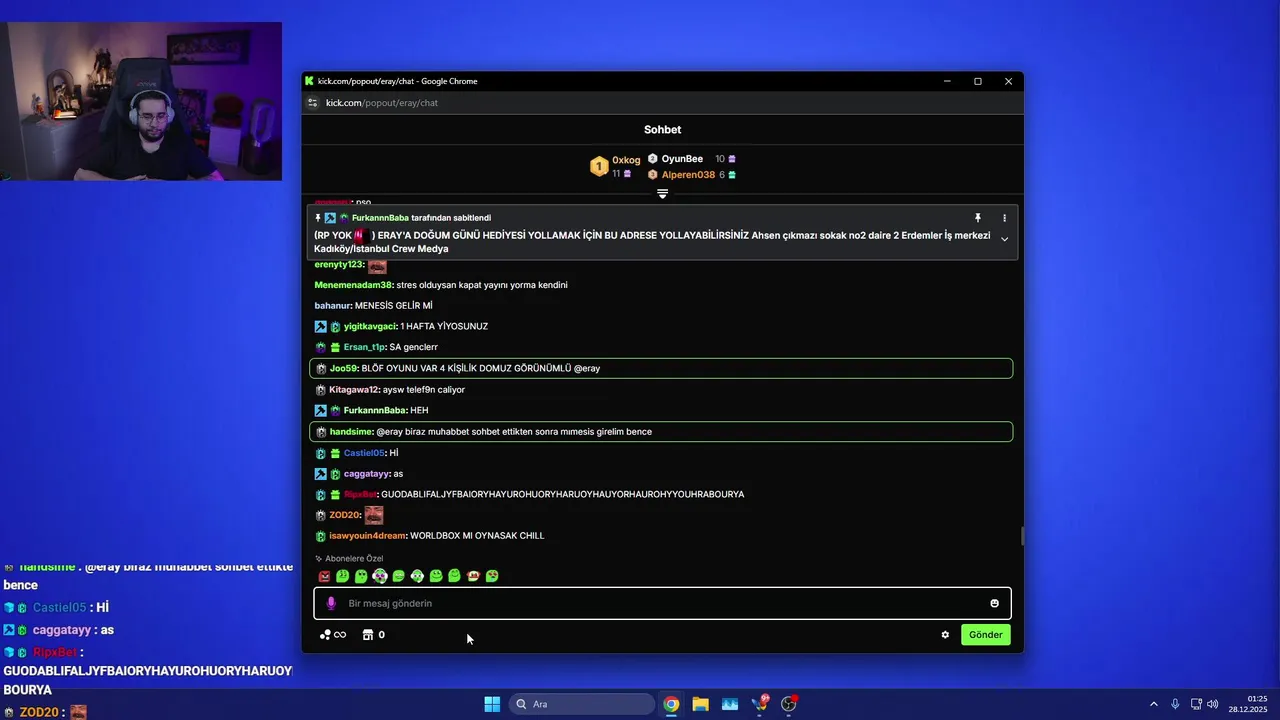Viewport: 1280px width, 720px height.
Task: Click FurkannnBaba name in pinned message header
Action: click(380, 218)
